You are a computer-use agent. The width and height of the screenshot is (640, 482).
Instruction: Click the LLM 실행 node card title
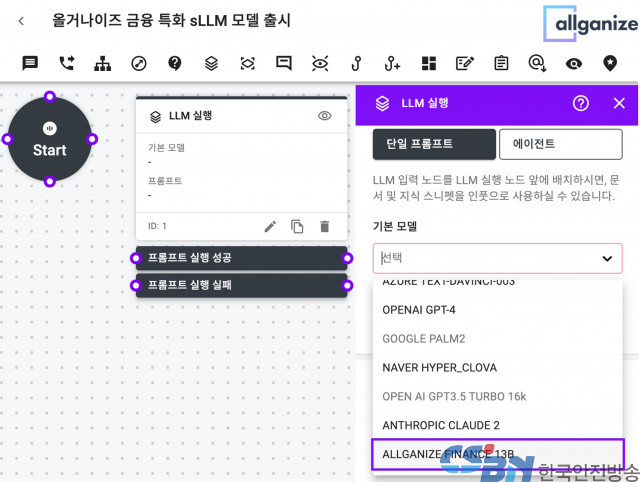tap(190, 116)
